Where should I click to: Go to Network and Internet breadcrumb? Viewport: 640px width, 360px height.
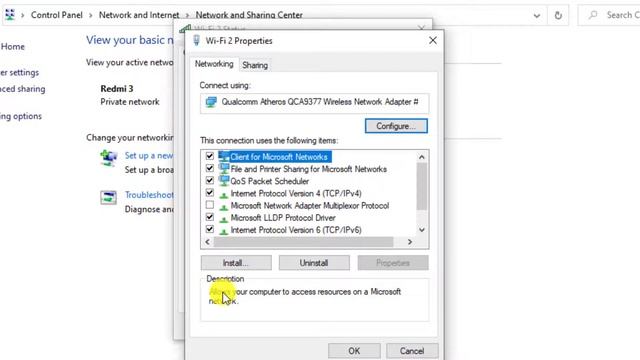[139, 15]
